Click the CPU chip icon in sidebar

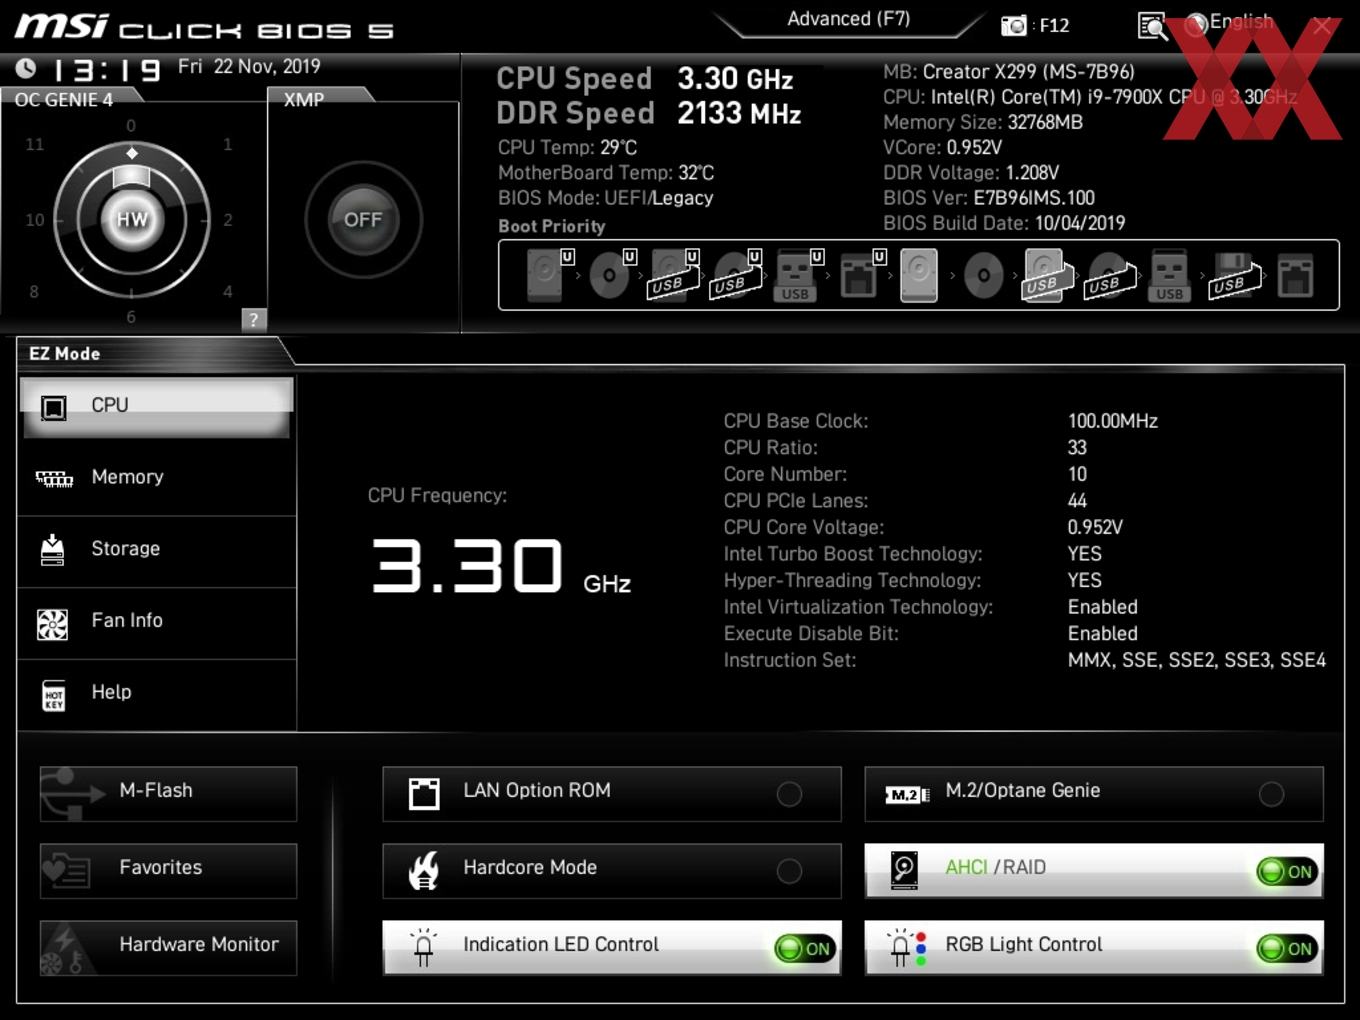tap(53, 407)
